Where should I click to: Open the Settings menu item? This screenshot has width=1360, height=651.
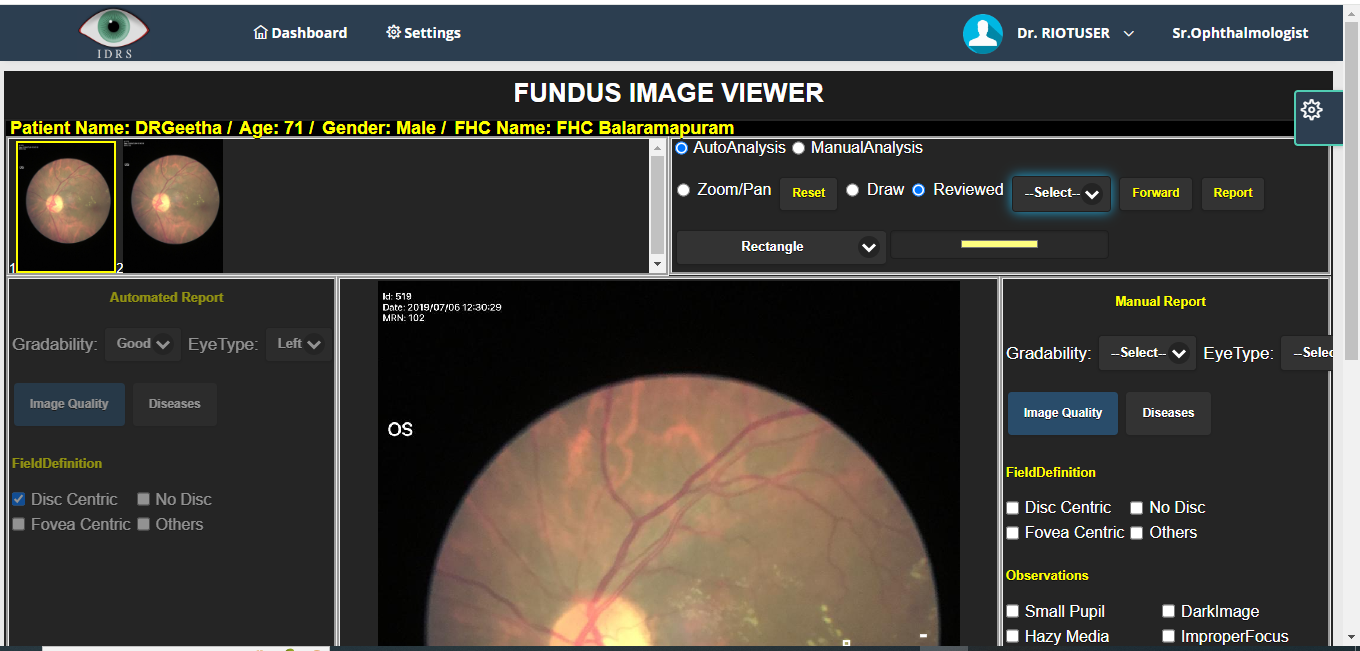pyautogui.click(x=424, y=33)
